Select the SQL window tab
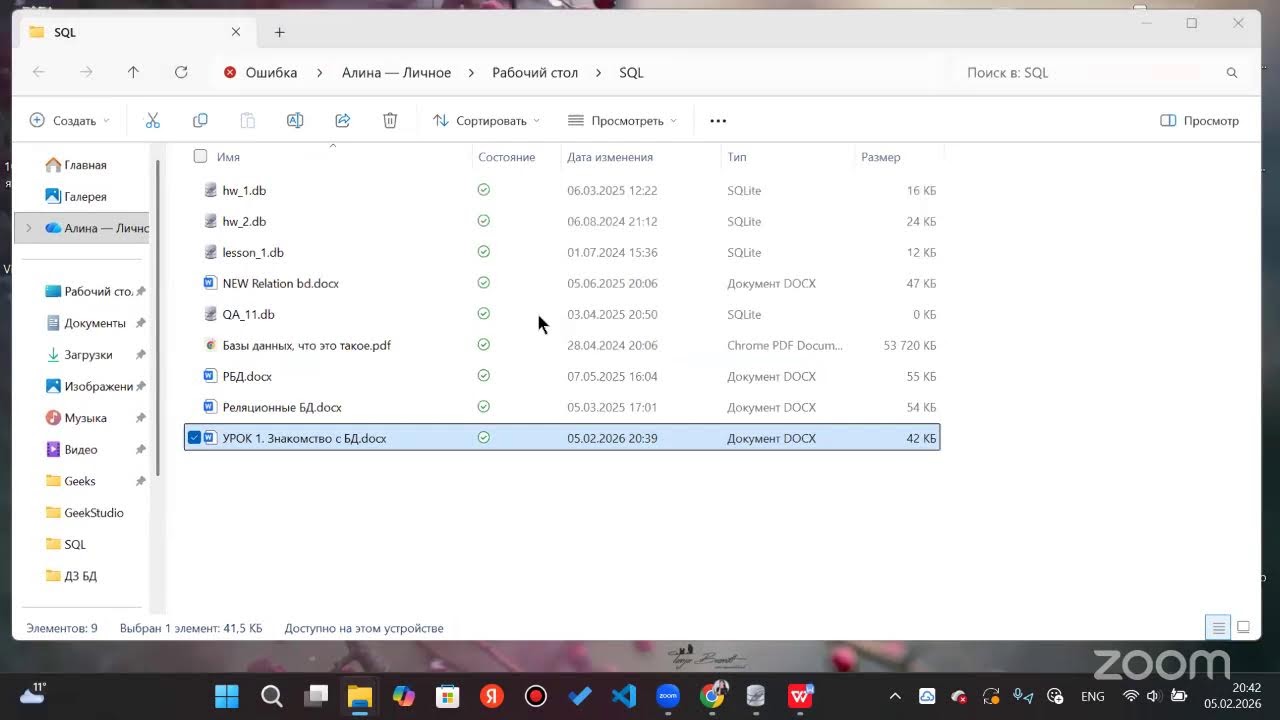The width and height of the screenshot is (1280, 720). [x=137, y=32]
